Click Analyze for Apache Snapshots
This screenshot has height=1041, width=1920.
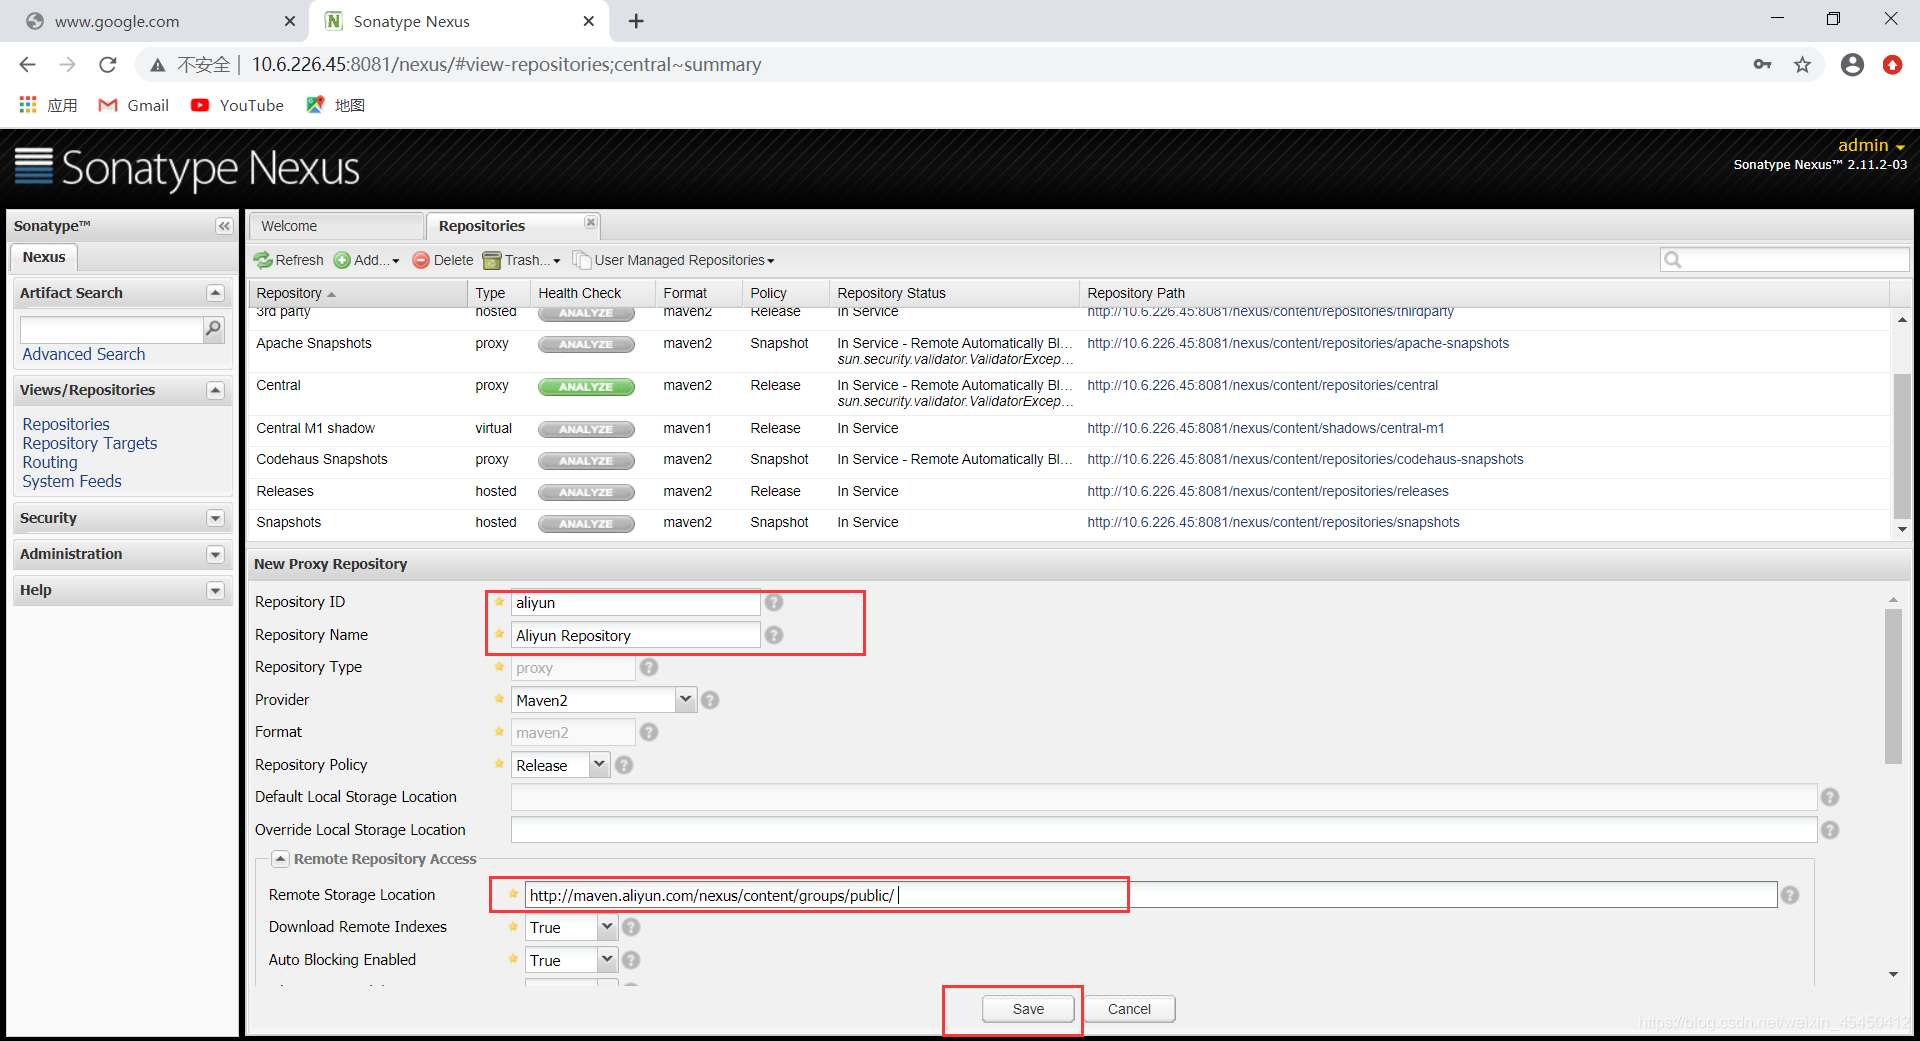pyautogui.click(x=586, y=345)
